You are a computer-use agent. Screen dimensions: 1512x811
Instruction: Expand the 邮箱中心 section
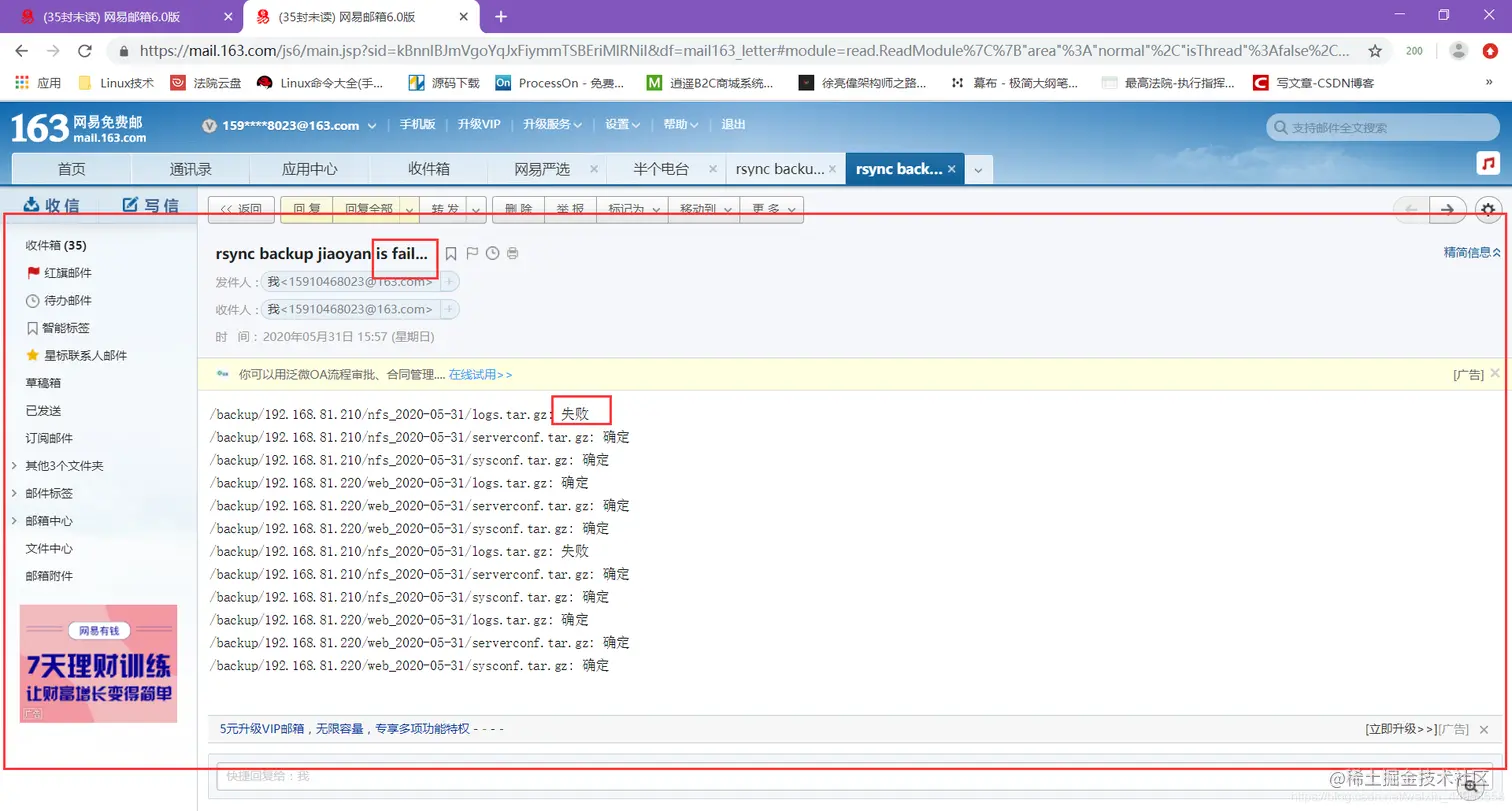[x=14, y=521]
